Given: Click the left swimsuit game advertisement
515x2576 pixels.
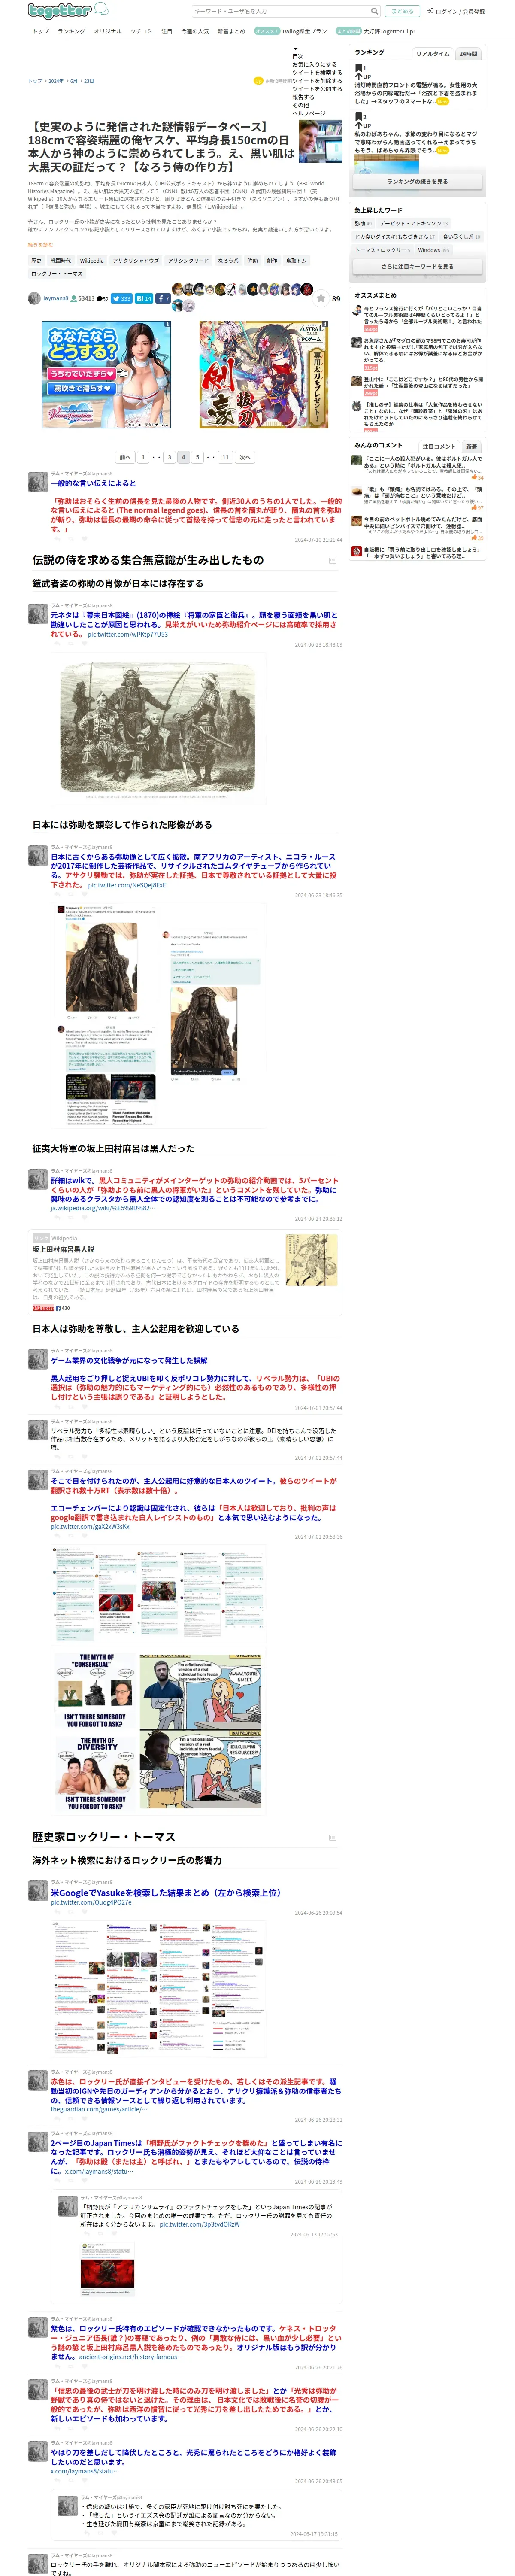Looking at the screenshot, I should click(x=106, y=375).
